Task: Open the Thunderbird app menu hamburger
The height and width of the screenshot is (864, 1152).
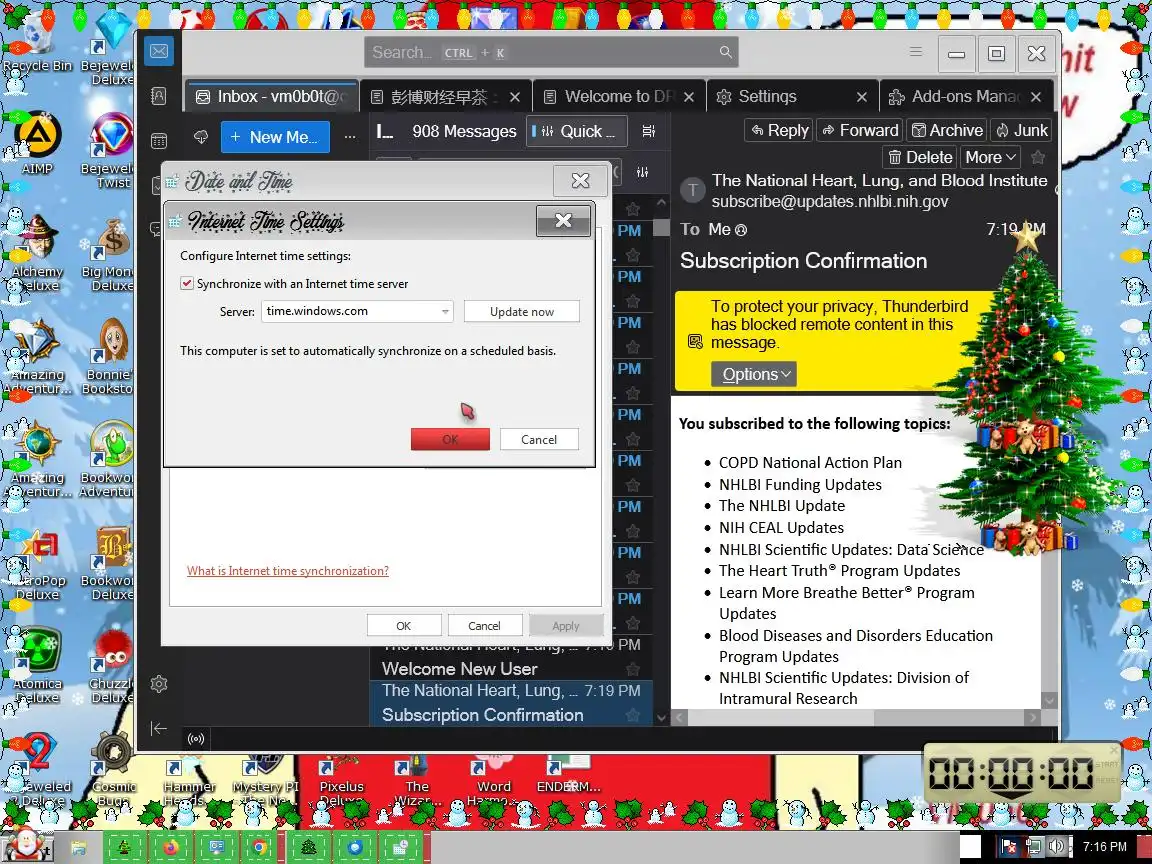Action: tap(915, 51)
